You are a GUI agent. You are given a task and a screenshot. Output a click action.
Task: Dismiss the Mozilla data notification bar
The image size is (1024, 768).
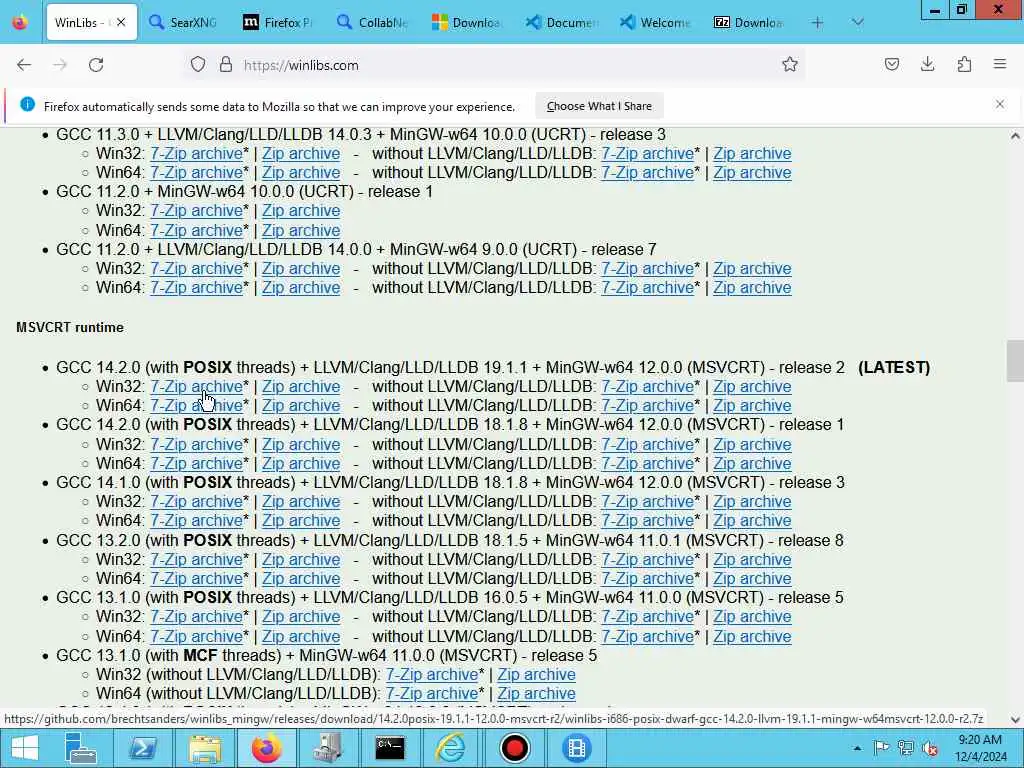(1000, 104)
